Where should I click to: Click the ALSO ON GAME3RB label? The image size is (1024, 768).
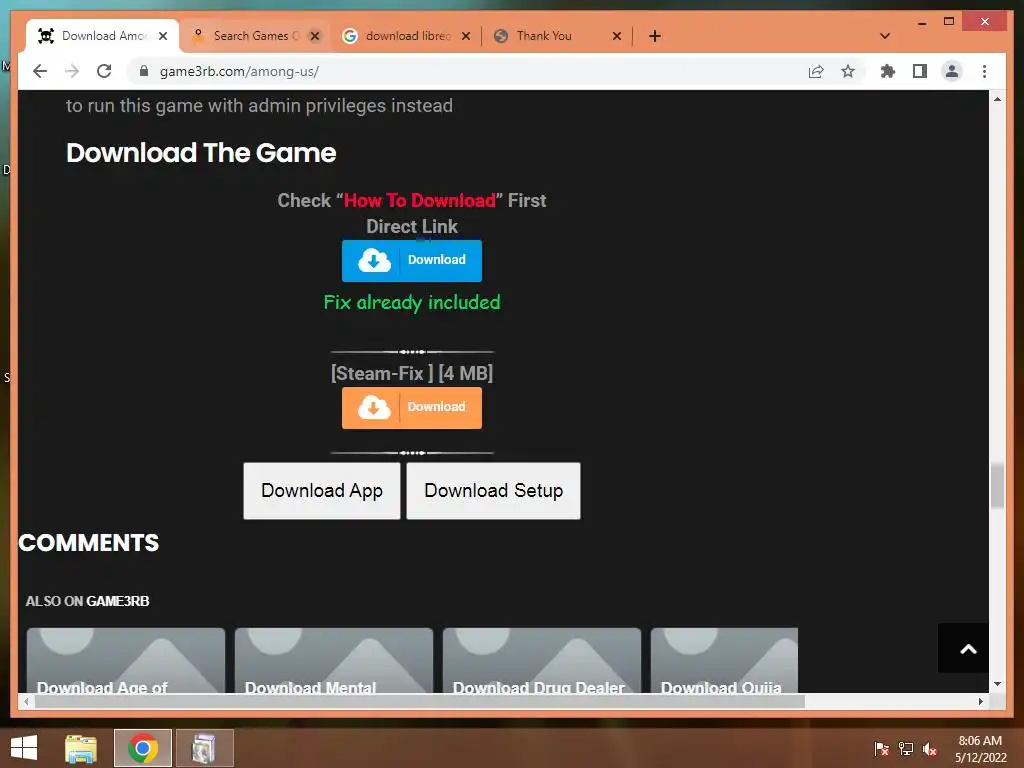tap(88, 601)
